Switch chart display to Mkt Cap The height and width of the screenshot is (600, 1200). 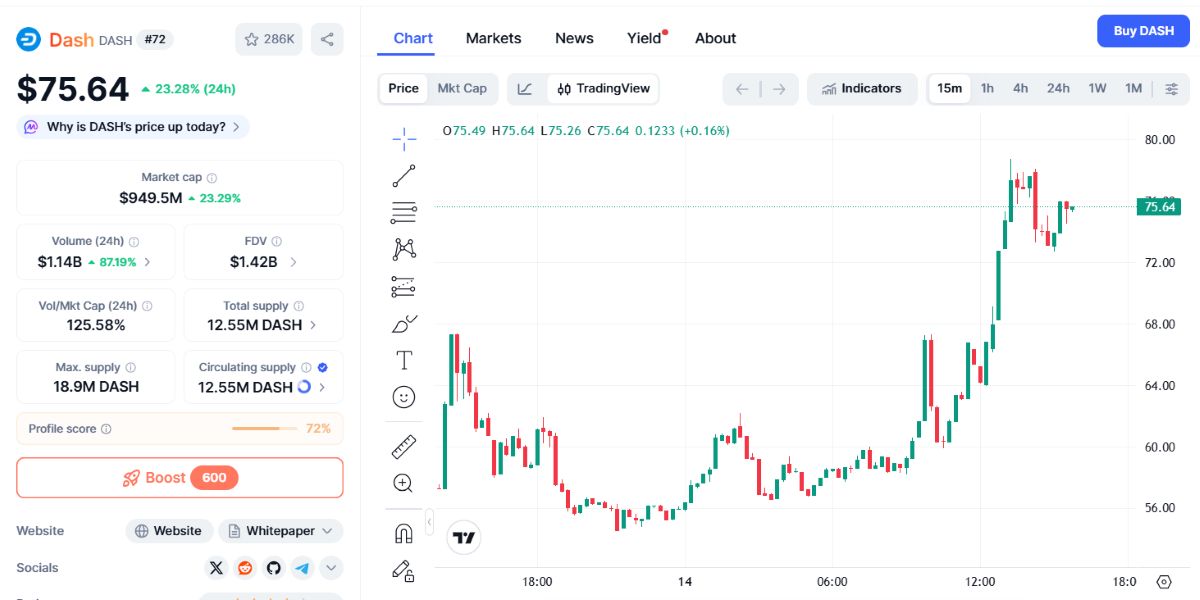(462, 88)
